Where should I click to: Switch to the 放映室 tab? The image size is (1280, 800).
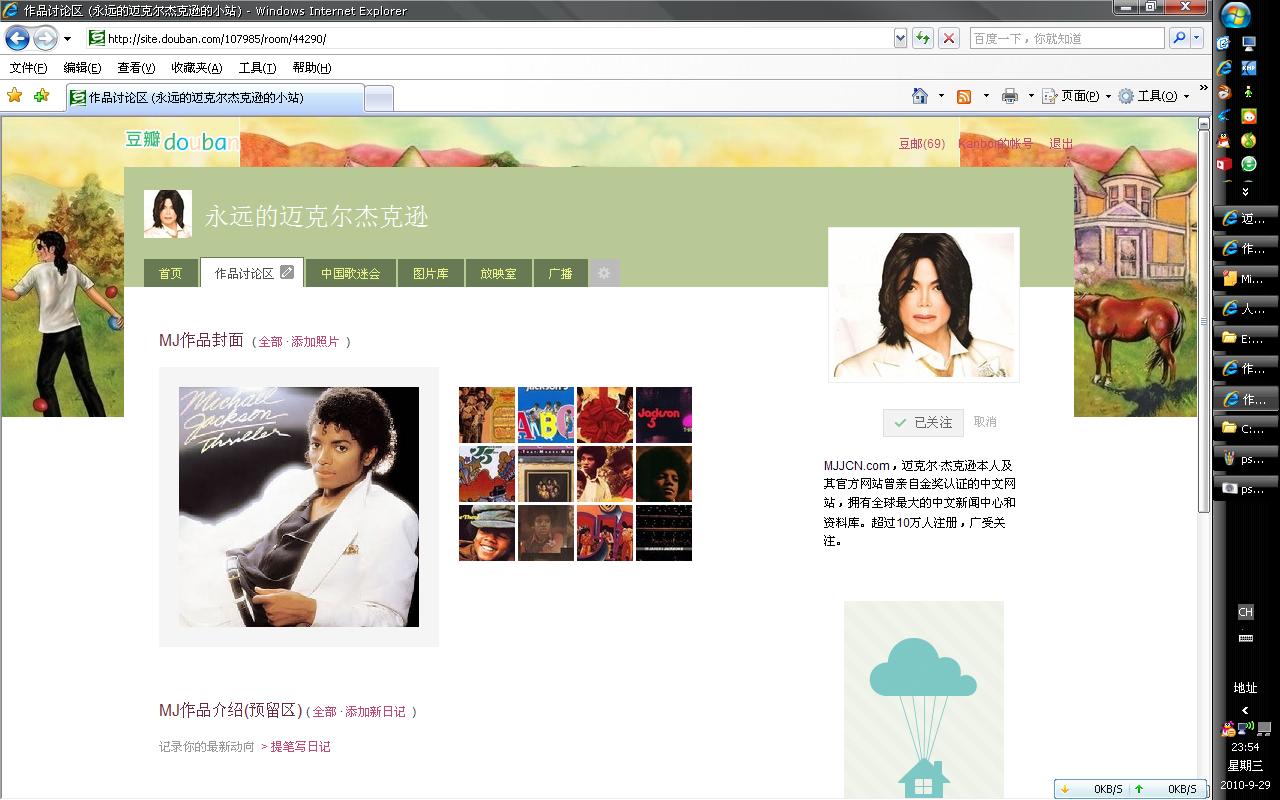pos(498,273)
